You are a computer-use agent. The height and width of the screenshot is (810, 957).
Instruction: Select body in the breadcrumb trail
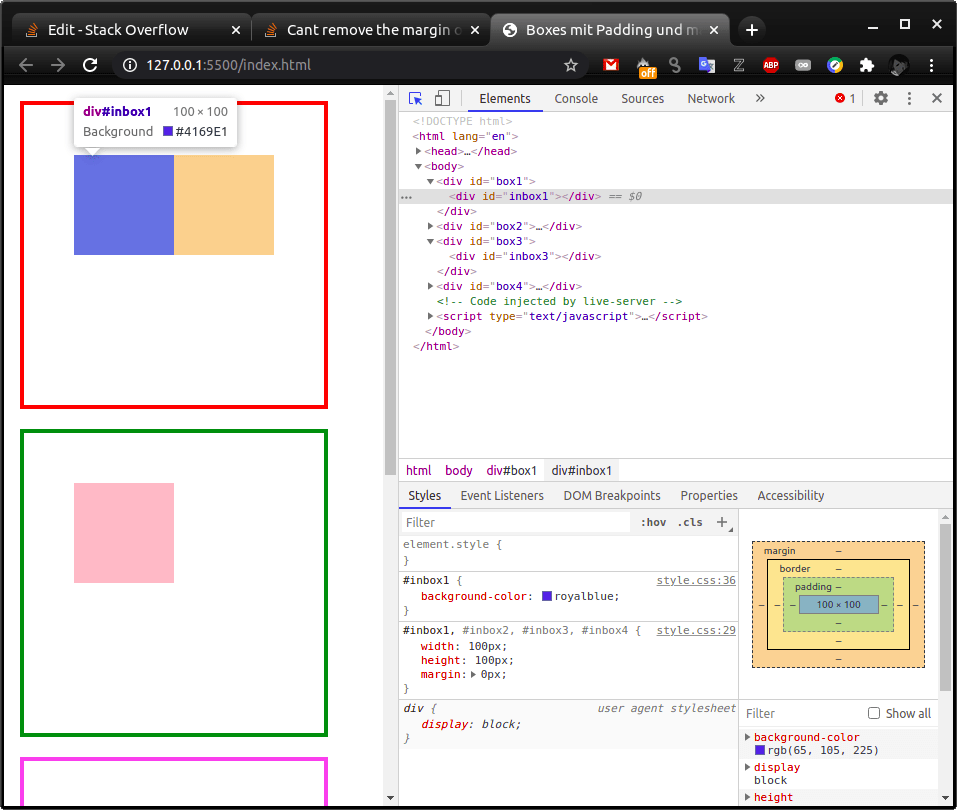point(458,470)
